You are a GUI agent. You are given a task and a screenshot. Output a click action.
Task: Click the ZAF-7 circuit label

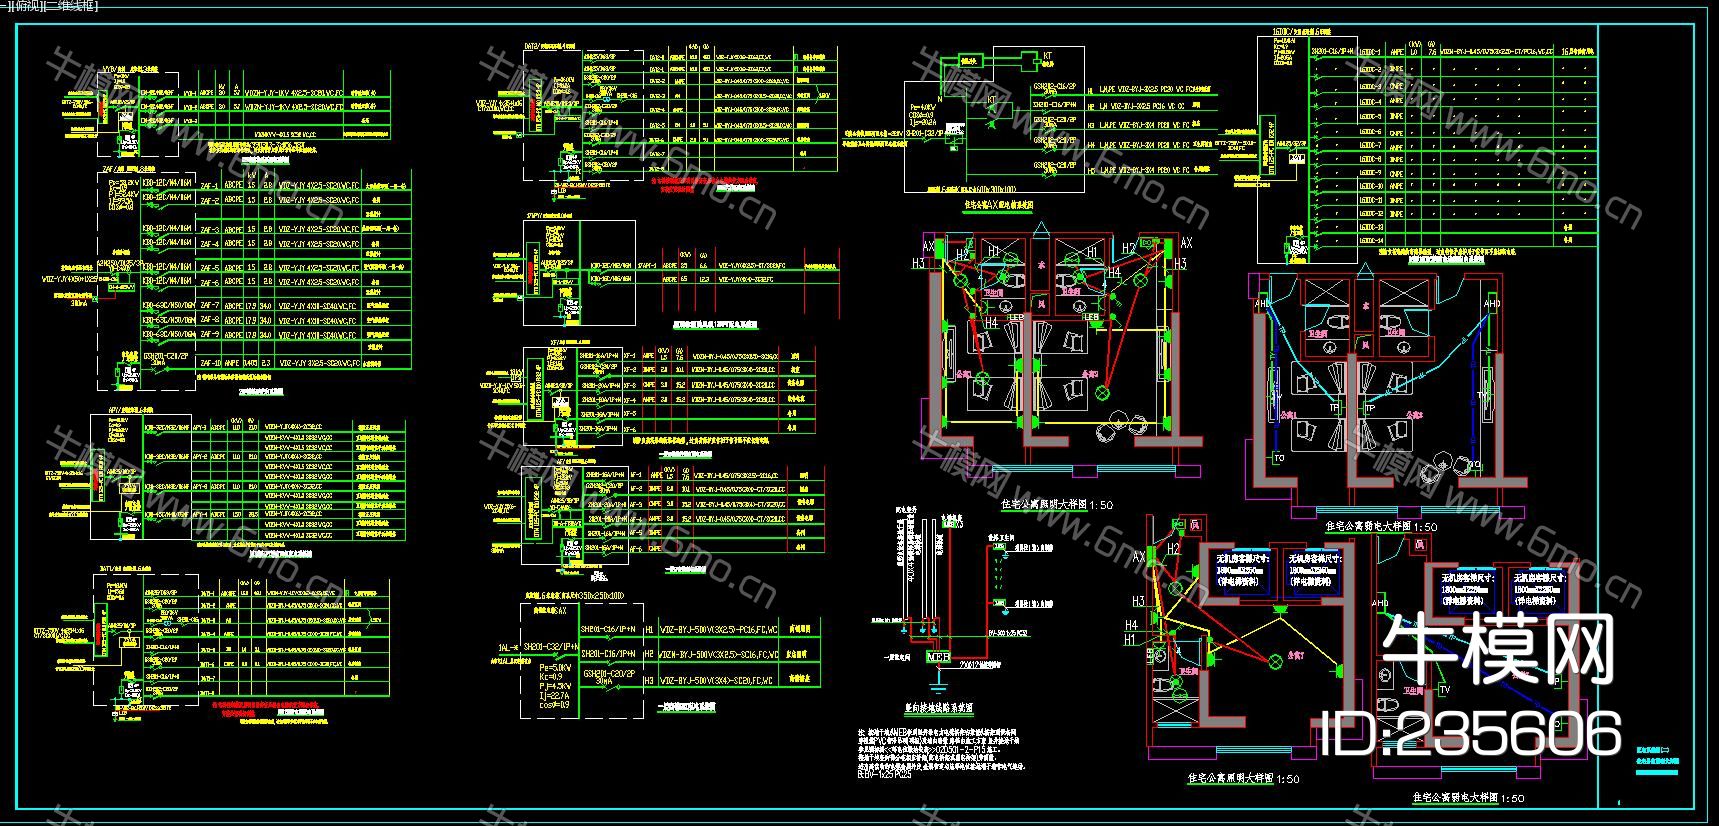(x=208, y=306)
